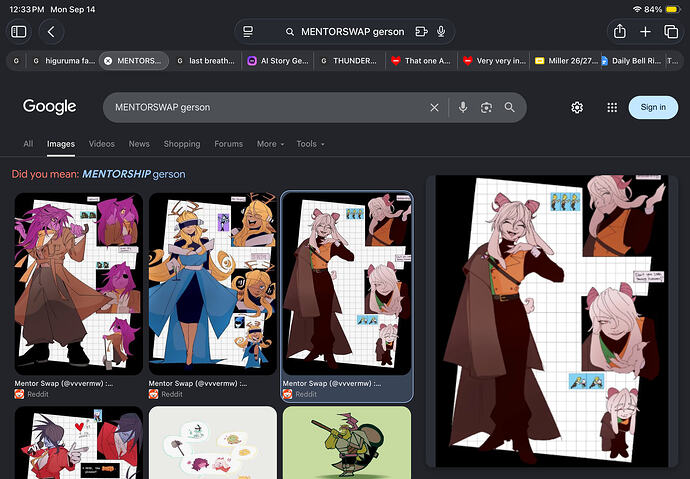Tap the Safari address bar search icon
The width and height of the screenshot is (690, 479).
(290, 32)
